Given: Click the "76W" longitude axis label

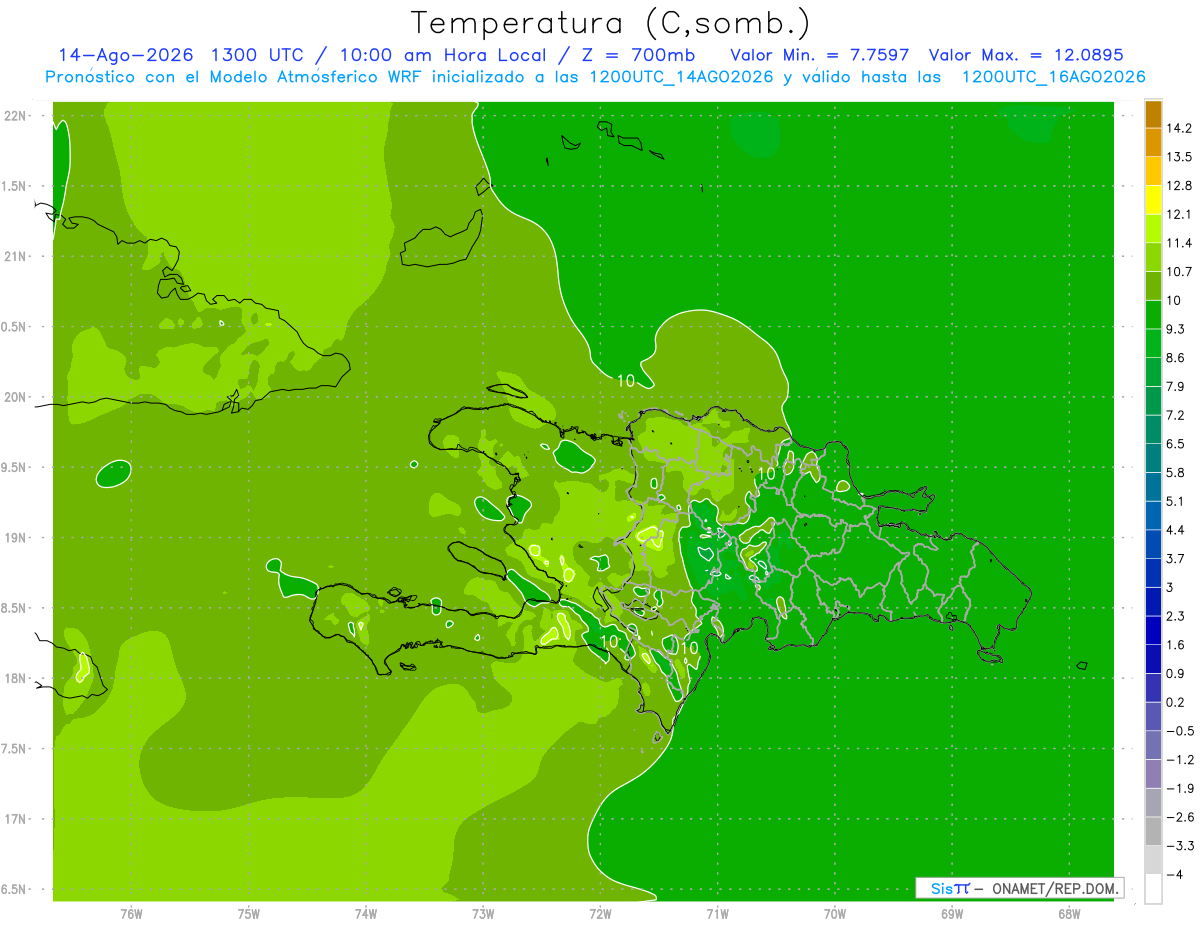Looking at the screenshot, I should pos(131,914).
